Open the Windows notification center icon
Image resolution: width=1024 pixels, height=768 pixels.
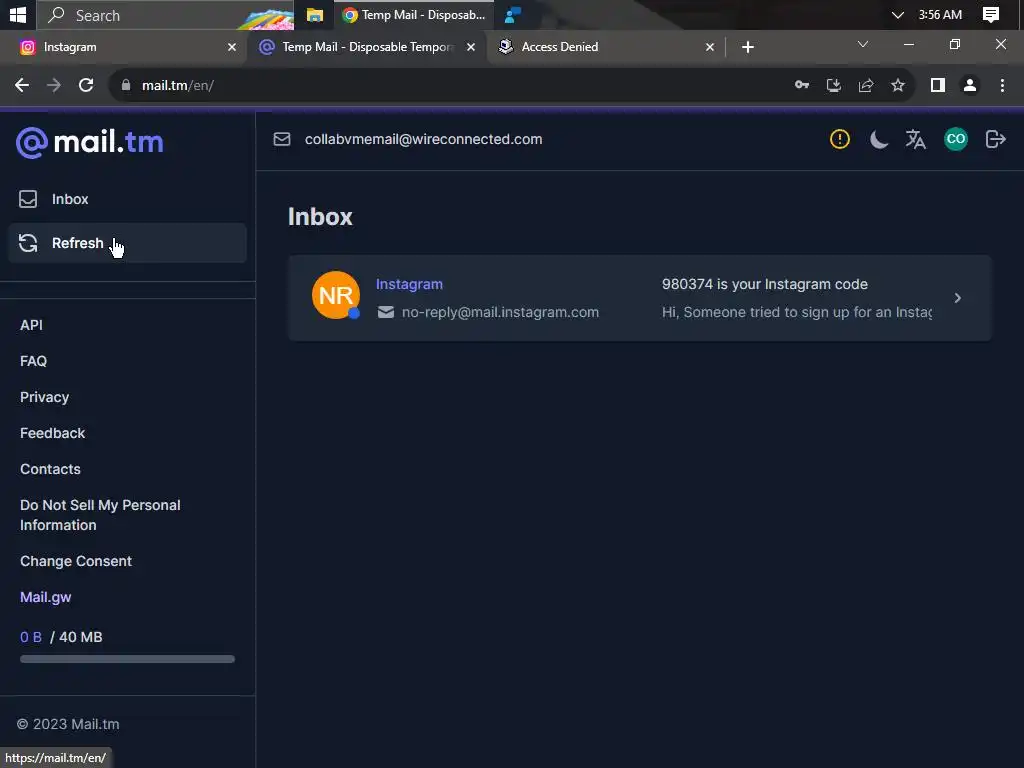(991, 14)
